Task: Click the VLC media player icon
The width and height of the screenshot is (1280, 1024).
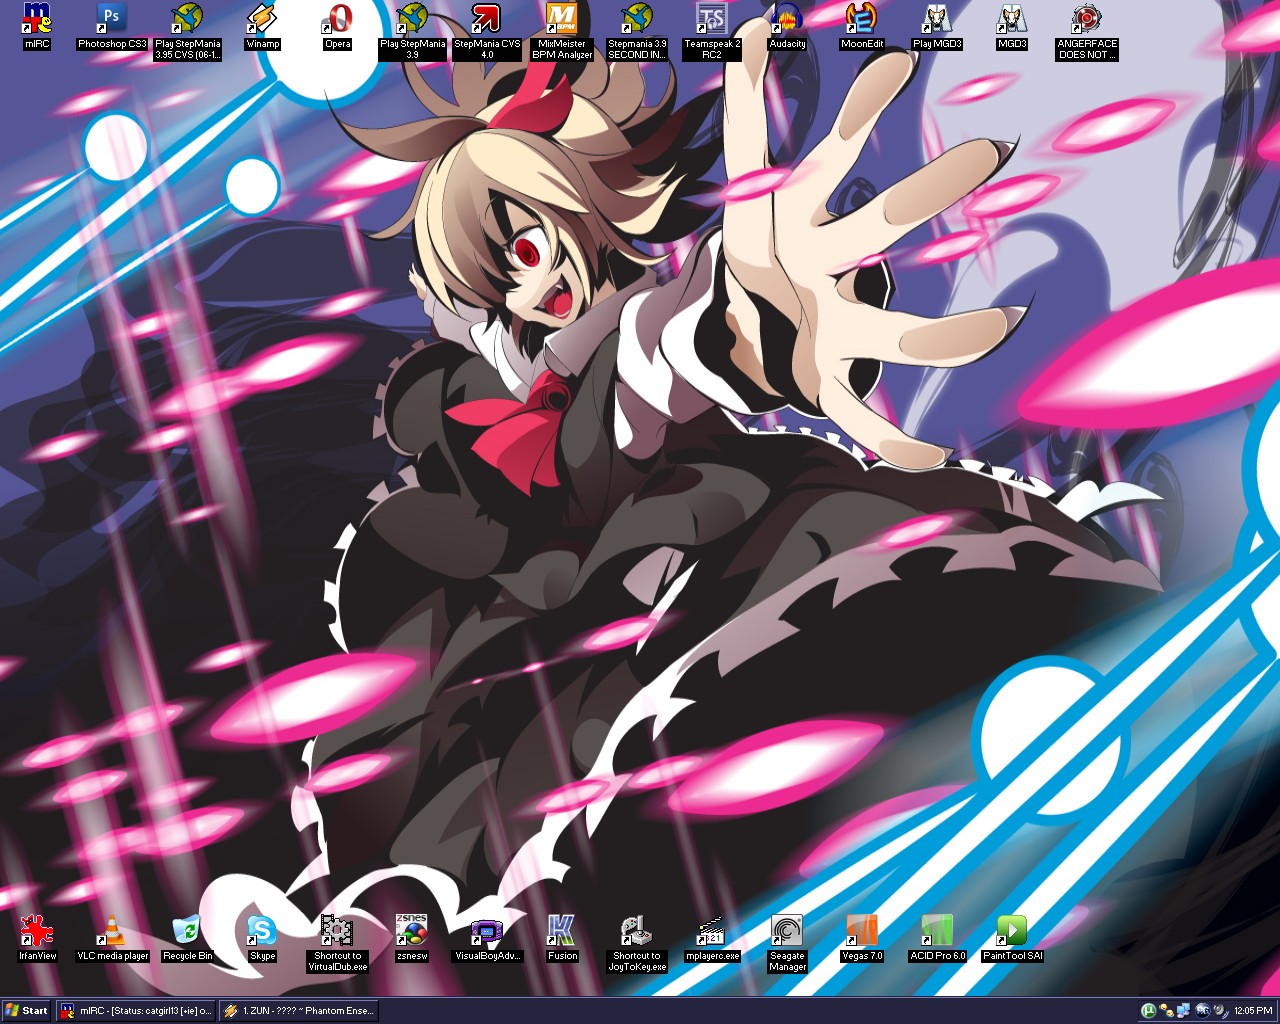Action: click(x=113, y=931)
